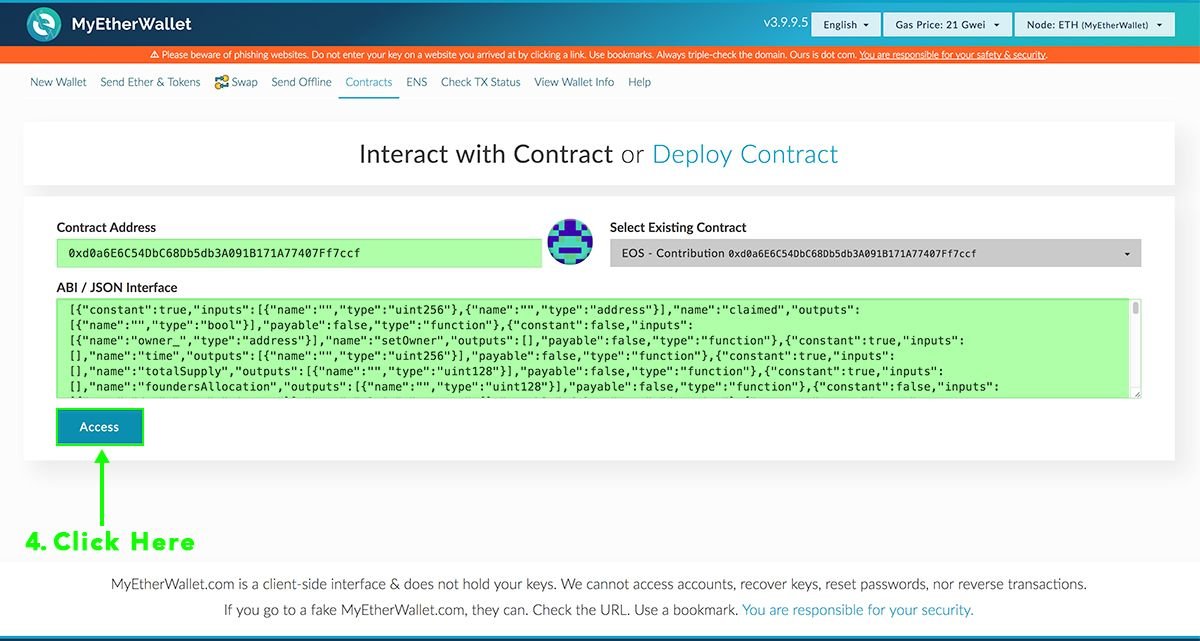The height and width of the screenshot is (641, 1200).
Task: Click the 'Contract Address' label
Action: (x=106, y=227)
